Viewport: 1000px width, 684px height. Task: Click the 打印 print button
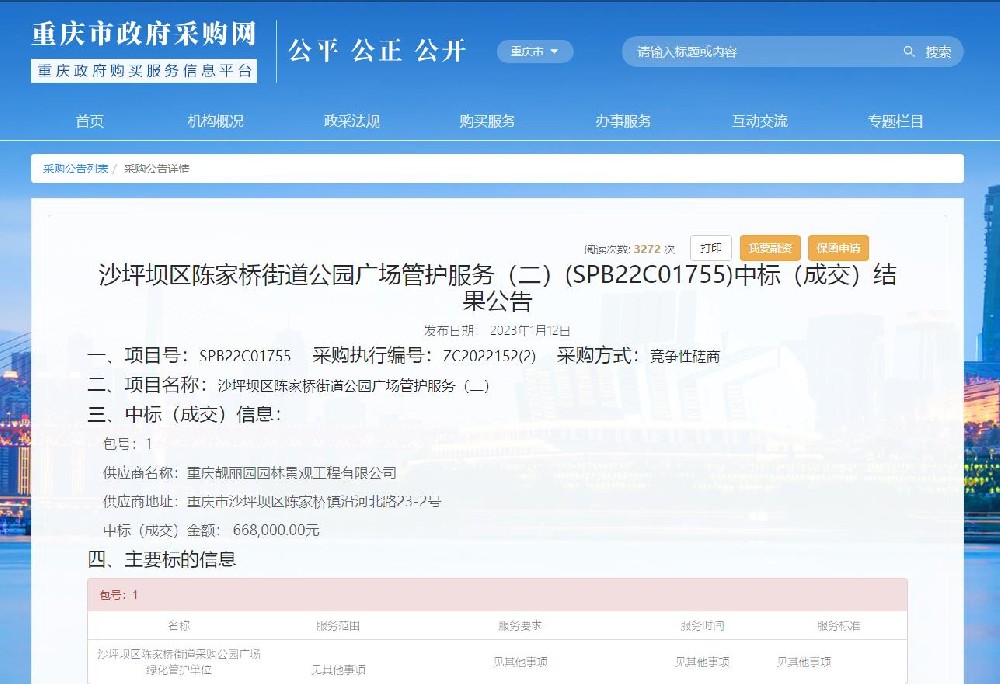coord(710,248)
